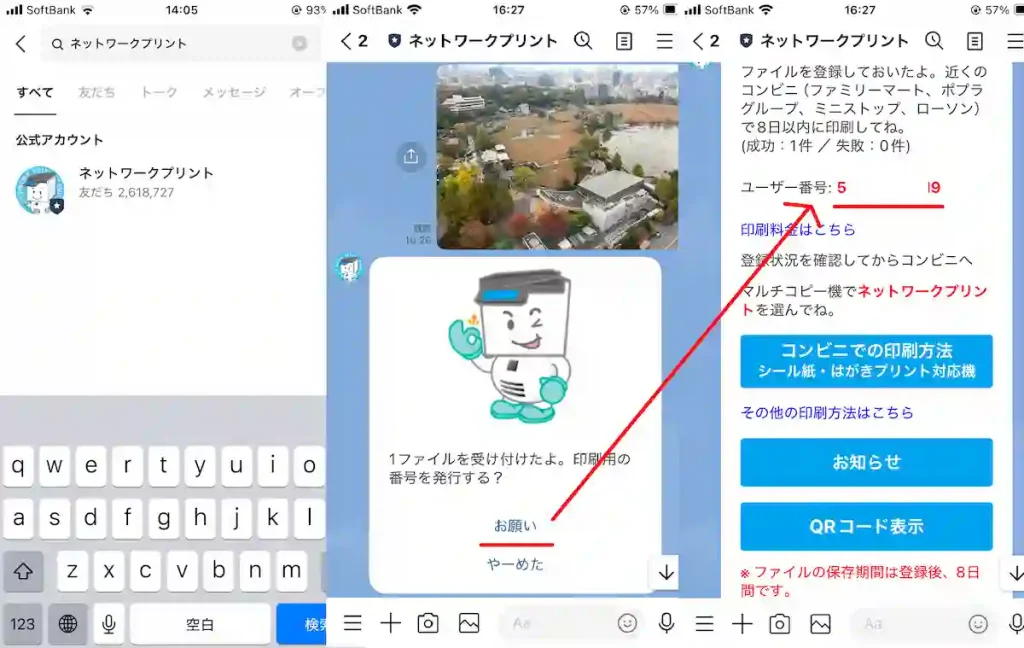Tap the QRコード表示 button
1024x648 pixels.
(x=865, y=526)
